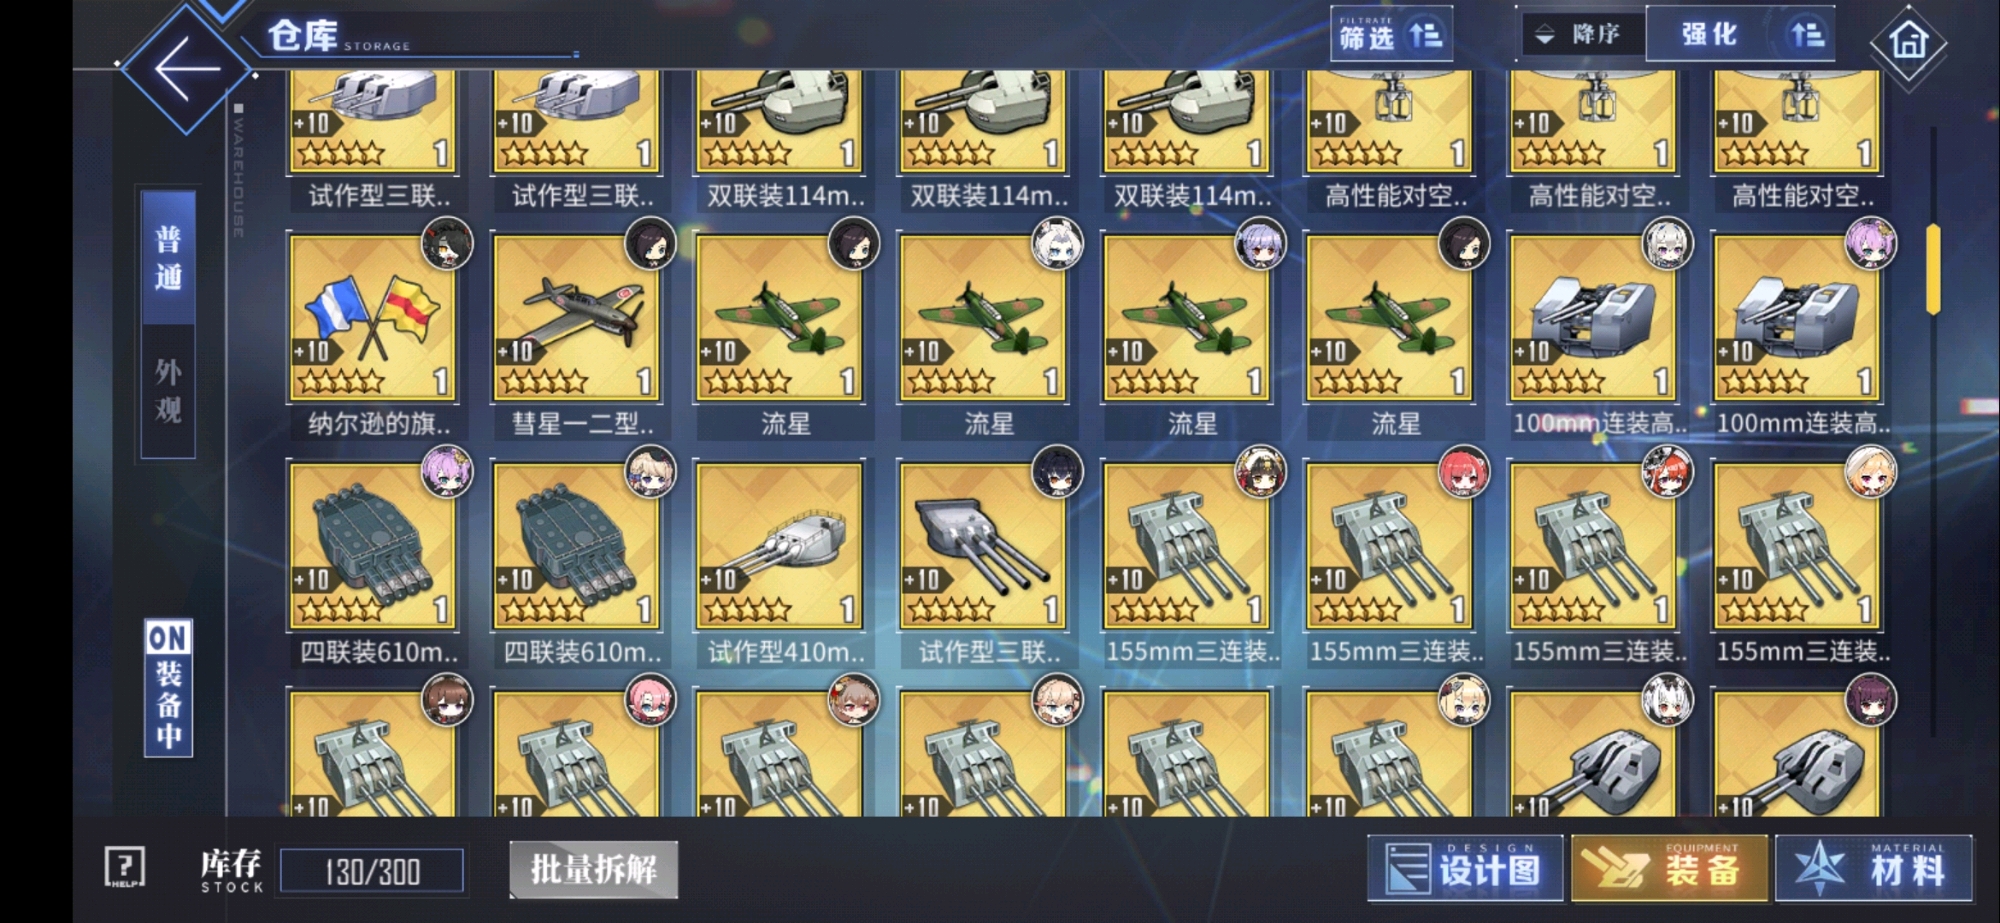
Task: Open the 设计图 design tab
Action: [x=1465, y=868]
